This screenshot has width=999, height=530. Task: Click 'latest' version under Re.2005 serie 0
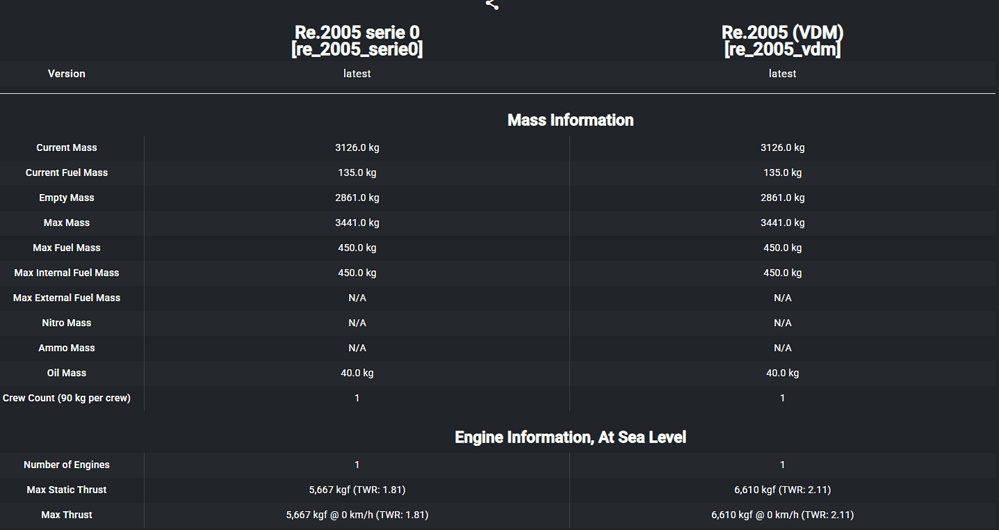pyautogui.click(x=357, y=74)
